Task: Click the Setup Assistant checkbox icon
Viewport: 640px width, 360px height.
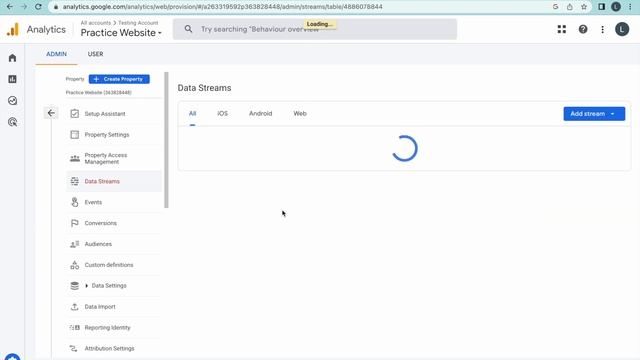Action: 75,113
